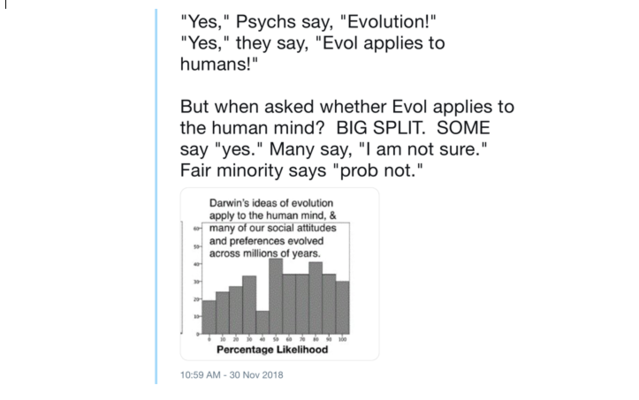
Task: Click the histogram bar at 10
Action: pos(223,313)
